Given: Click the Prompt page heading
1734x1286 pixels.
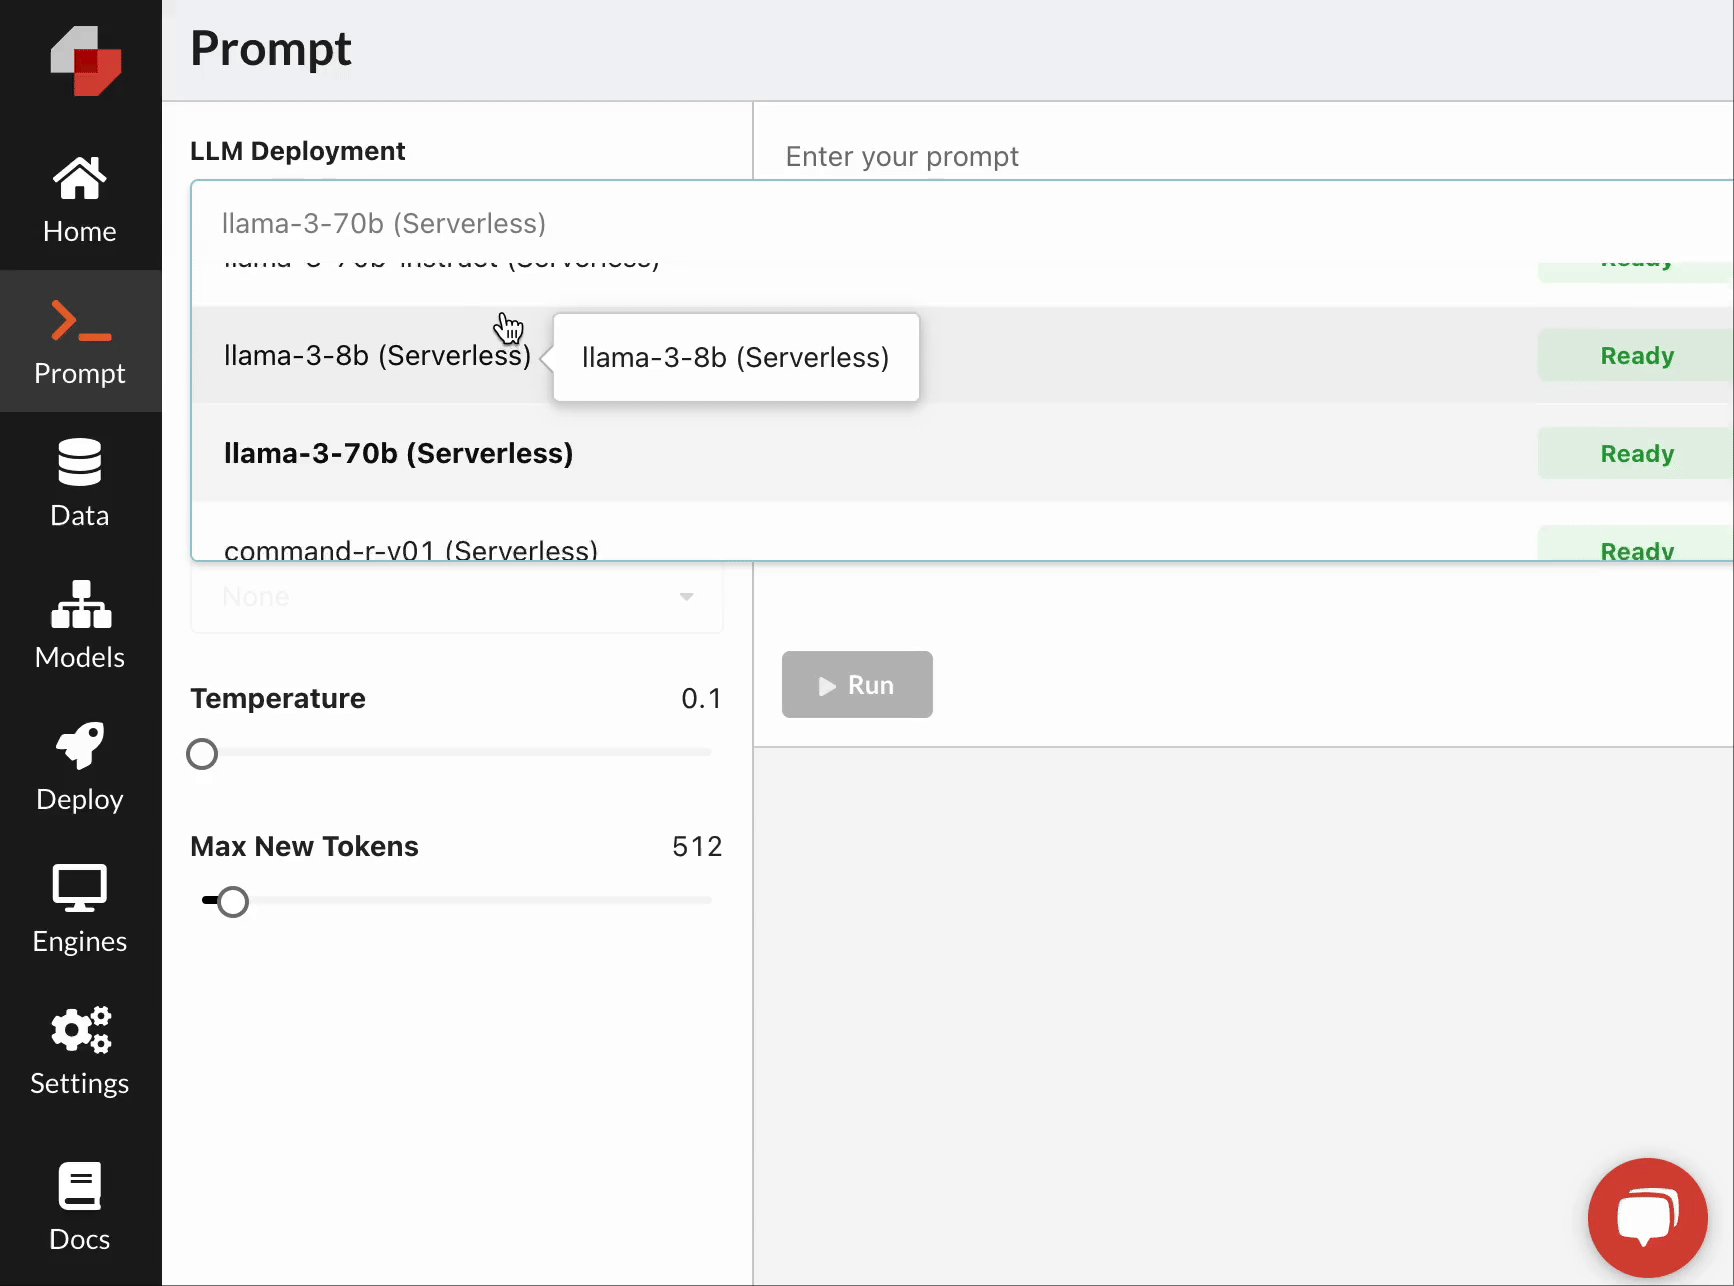Looking at the screenshot, I should (271, 48).
